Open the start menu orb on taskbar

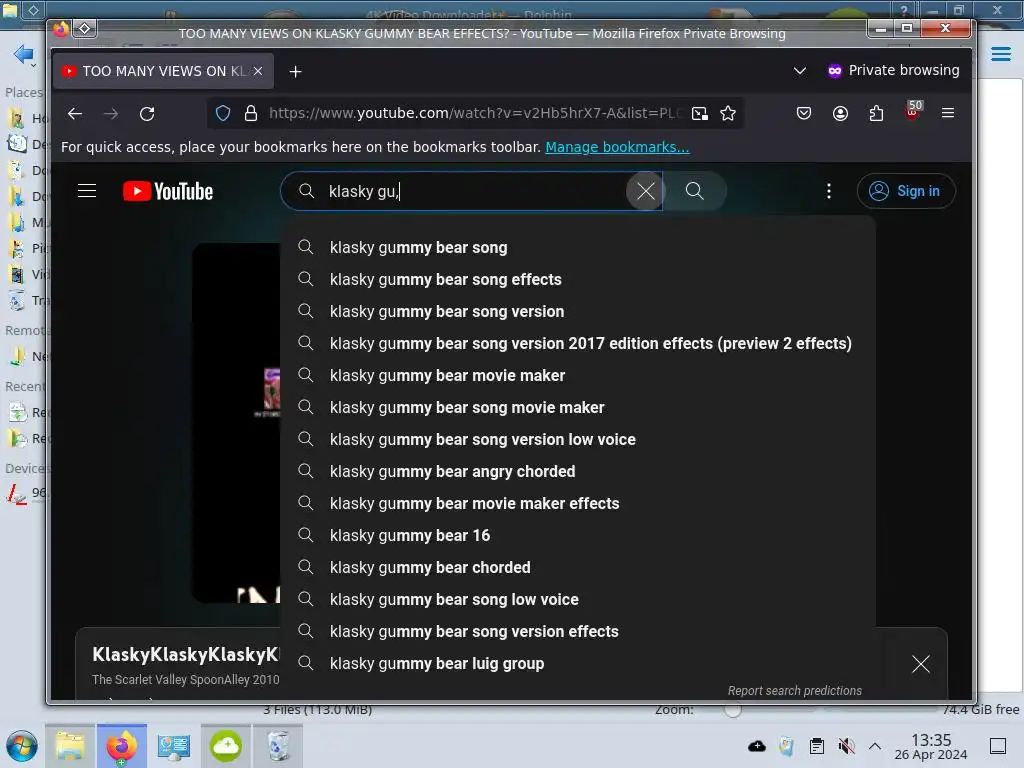(22, 746)
